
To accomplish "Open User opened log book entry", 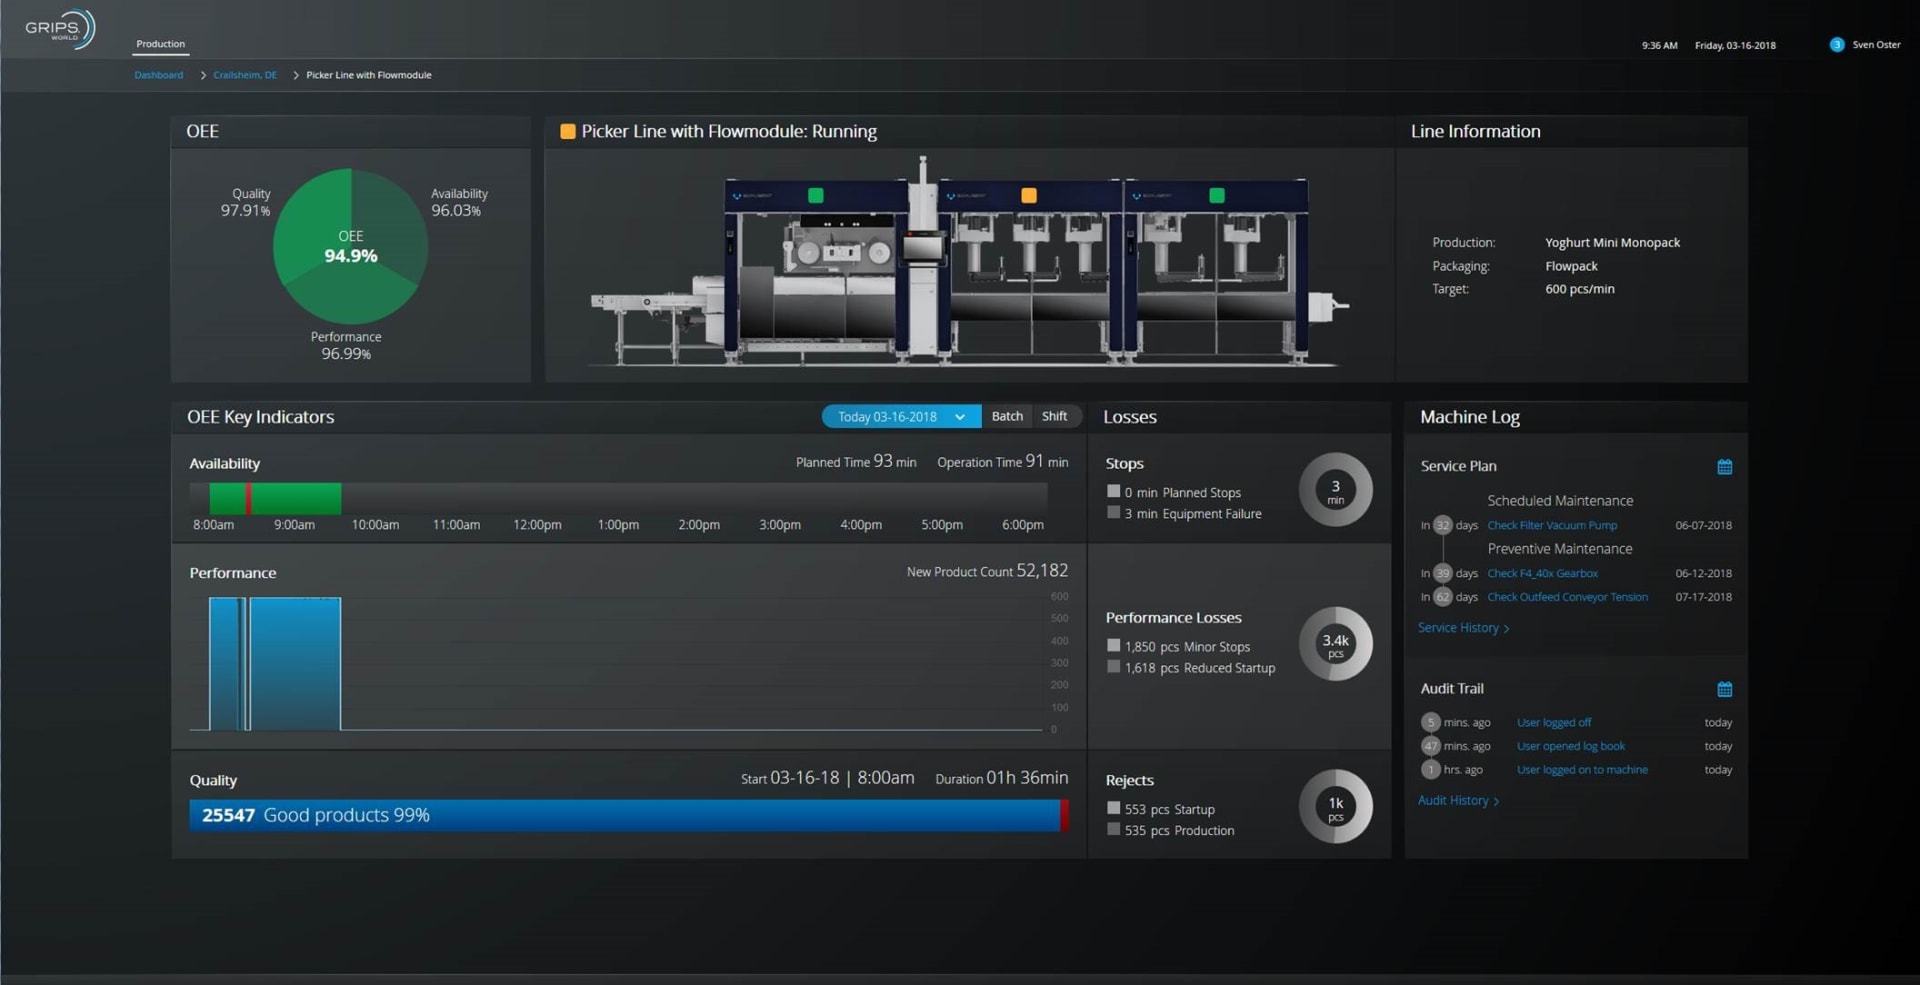I will point(1570,746).
